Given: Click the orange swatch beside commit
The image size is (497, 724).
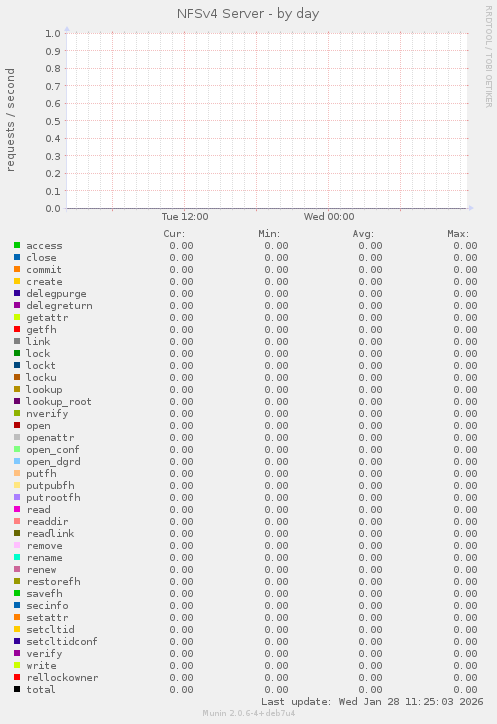Looking at the screenshot, I should (17, 269).
